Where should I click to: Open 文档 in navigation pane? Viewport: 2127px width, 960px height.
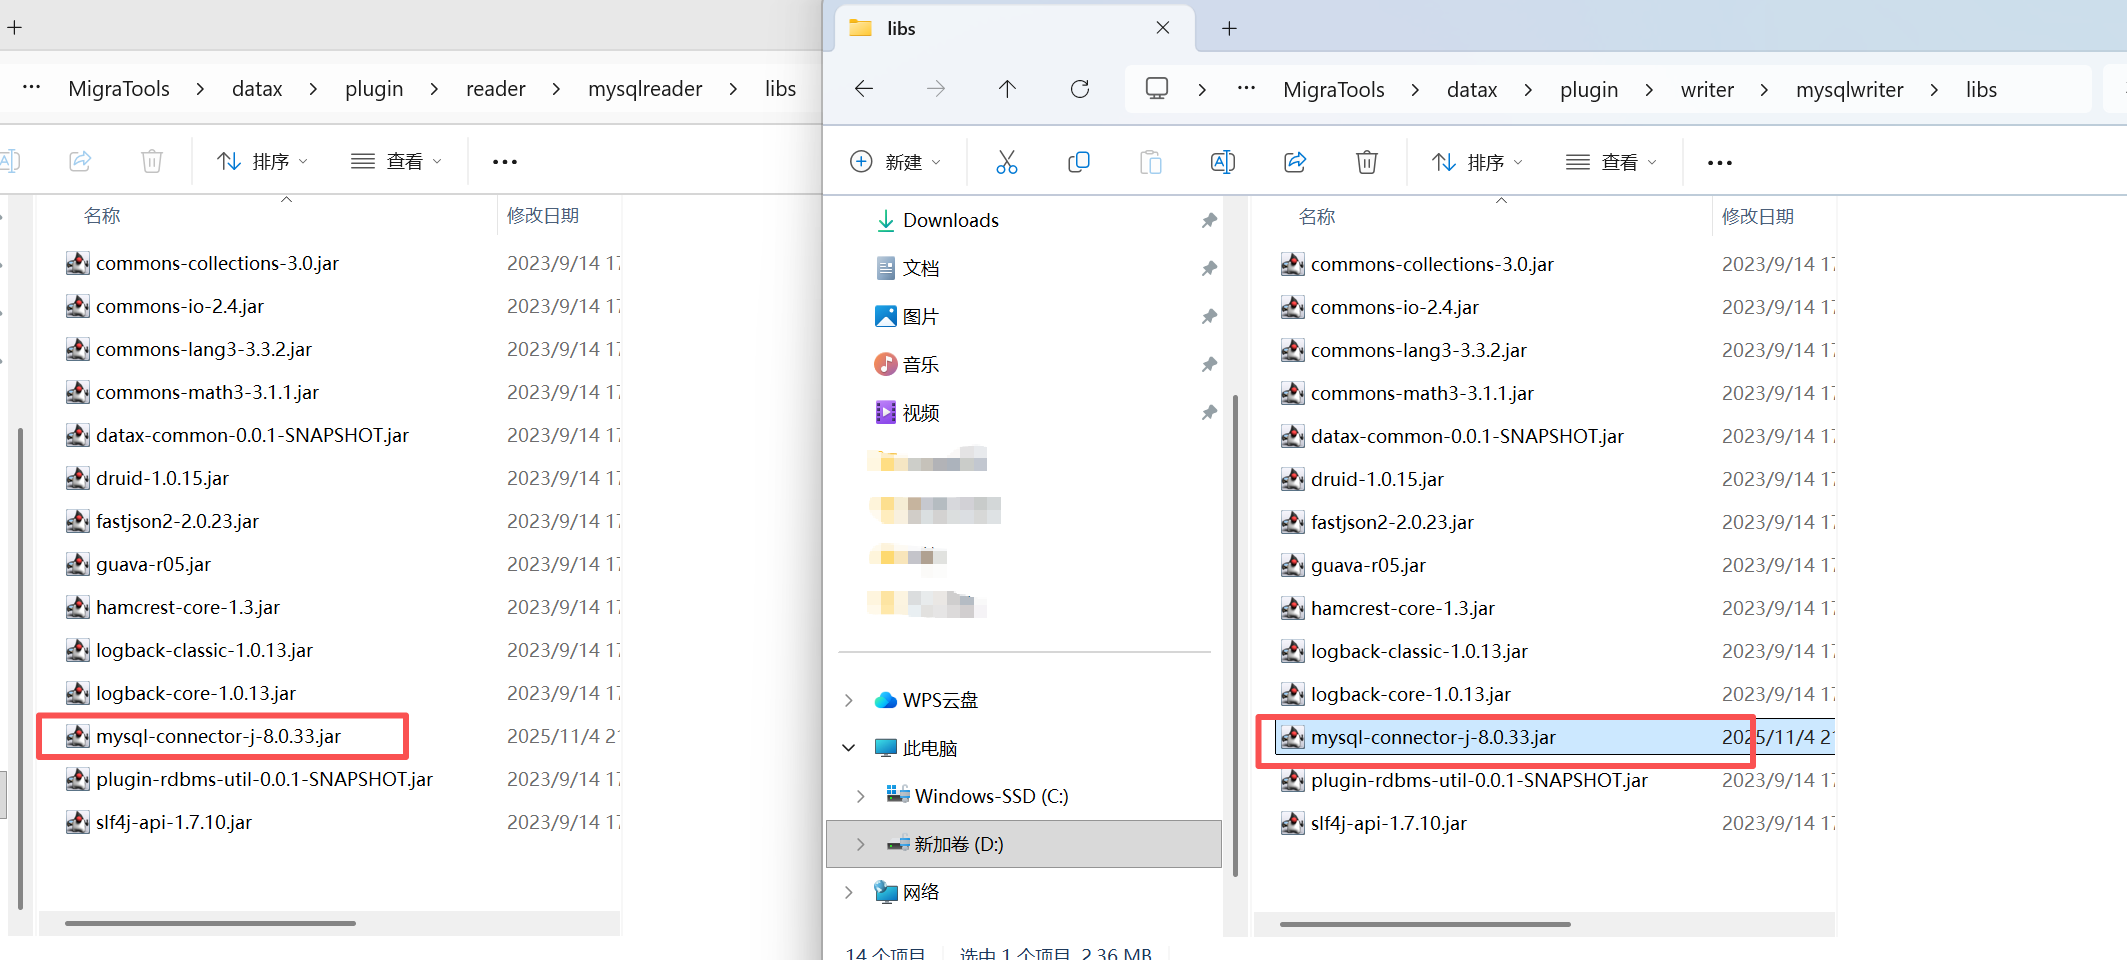coord(920,268)
